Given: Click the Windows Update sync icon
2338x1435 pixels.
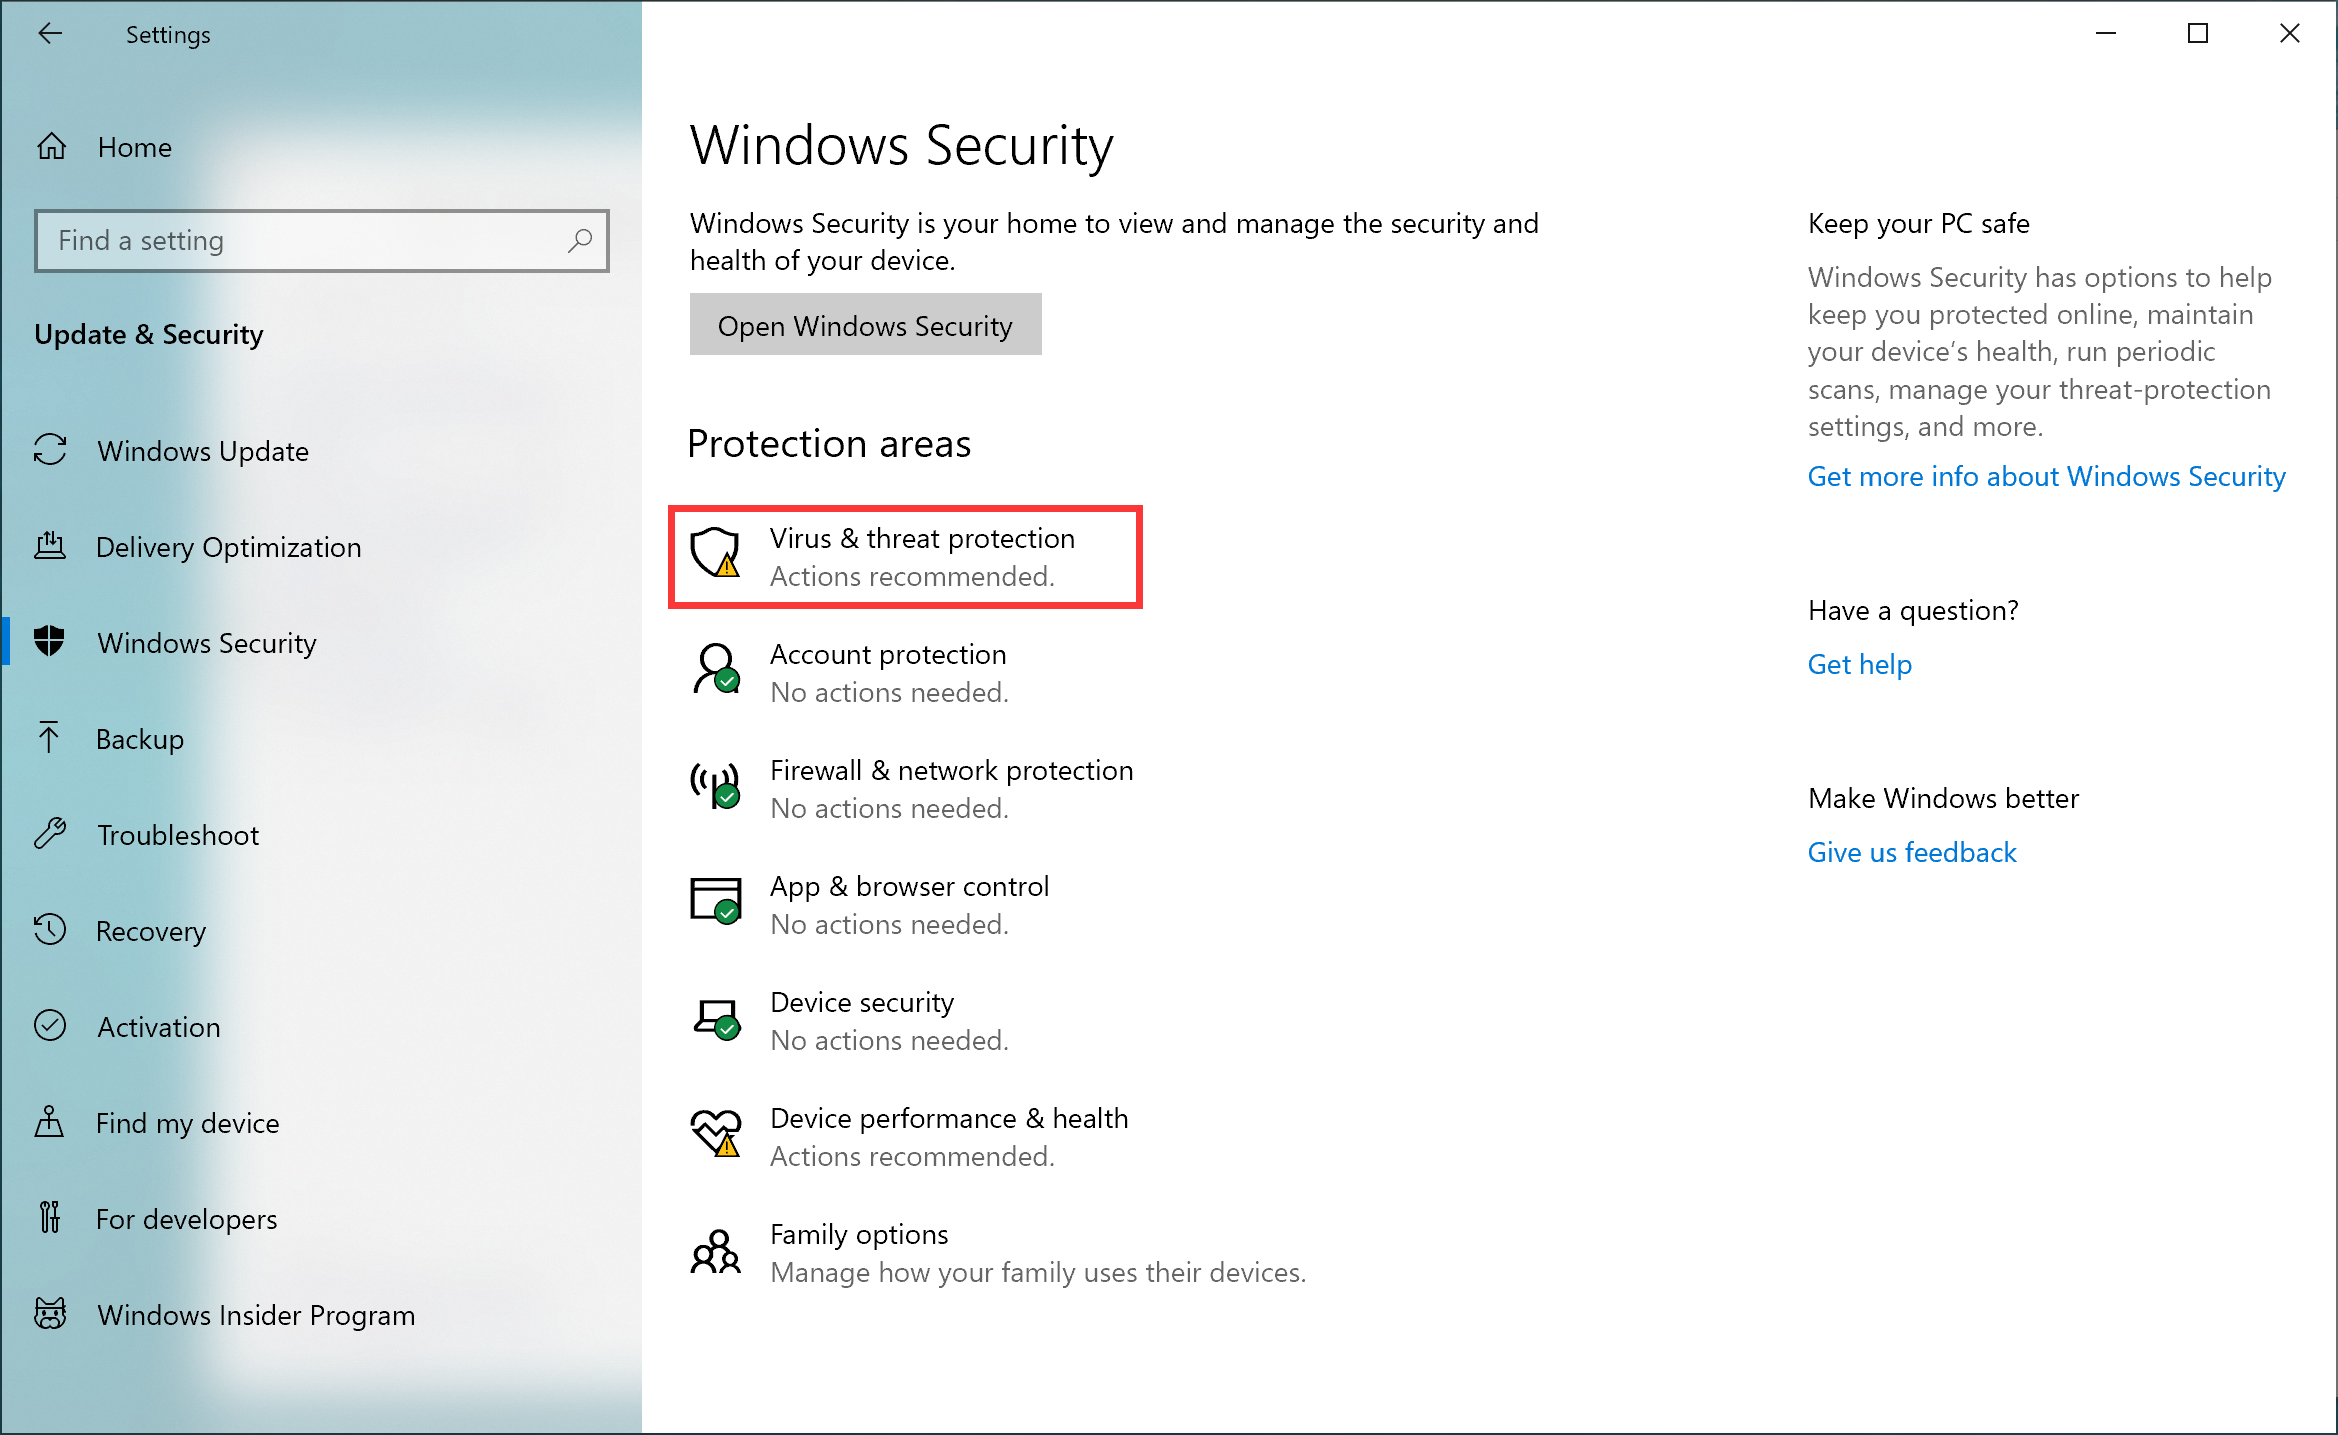Looking at the screenshot, I should click(50, 451).
